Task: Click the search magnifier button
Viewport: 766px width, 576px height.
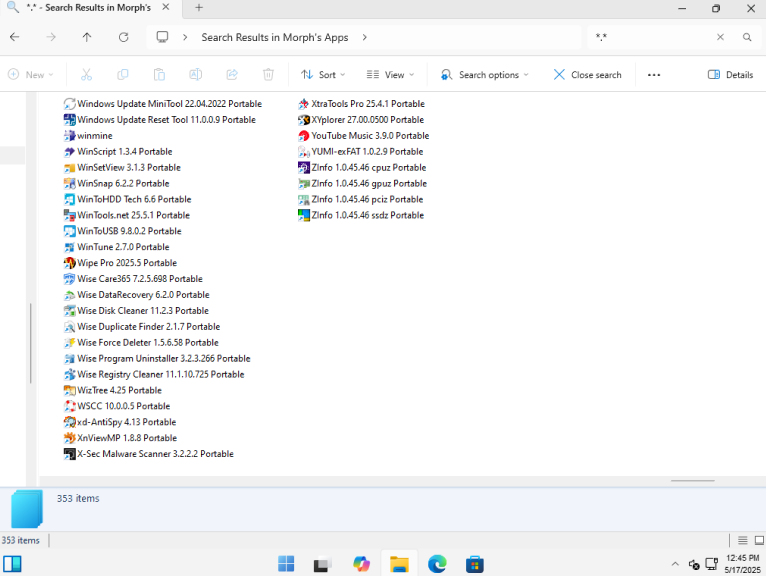Action: (x=747, y=37)
